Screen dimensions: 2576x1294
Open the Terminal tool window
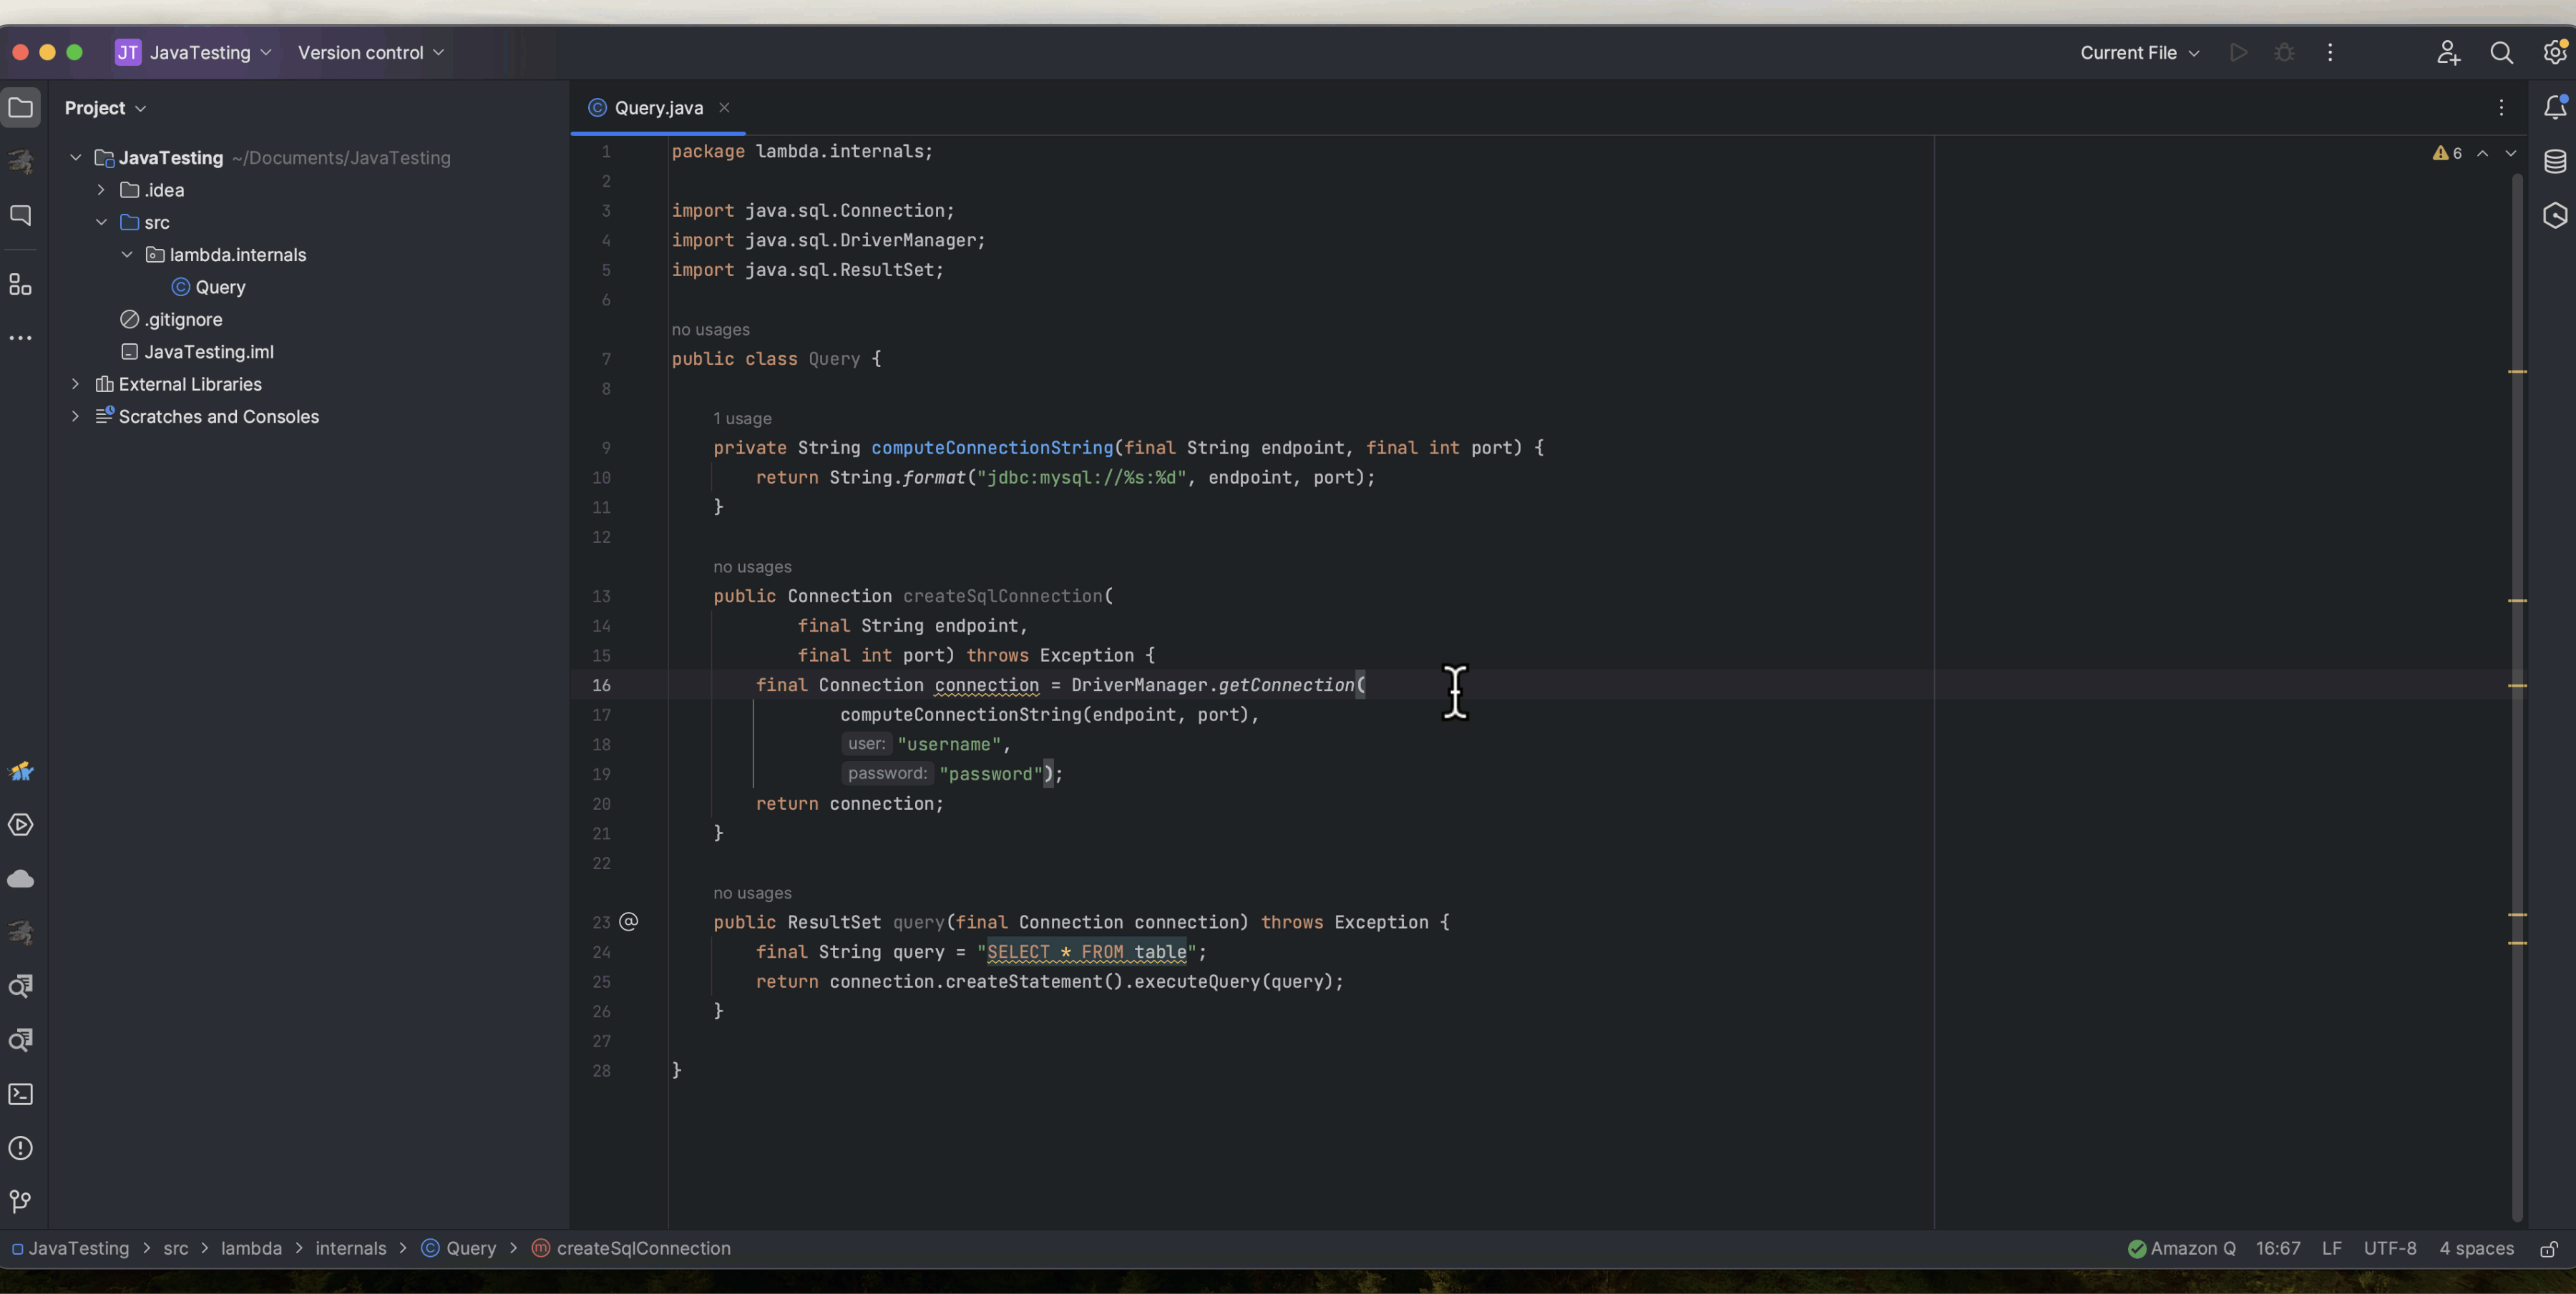[21, 1094]
